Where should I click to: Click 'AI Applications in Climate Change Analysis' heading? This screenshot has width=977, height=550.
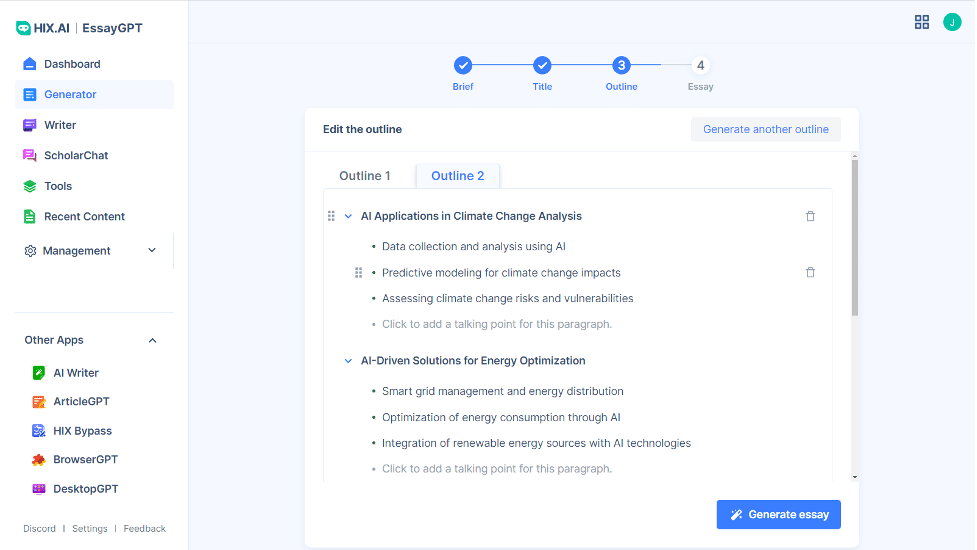471,216
